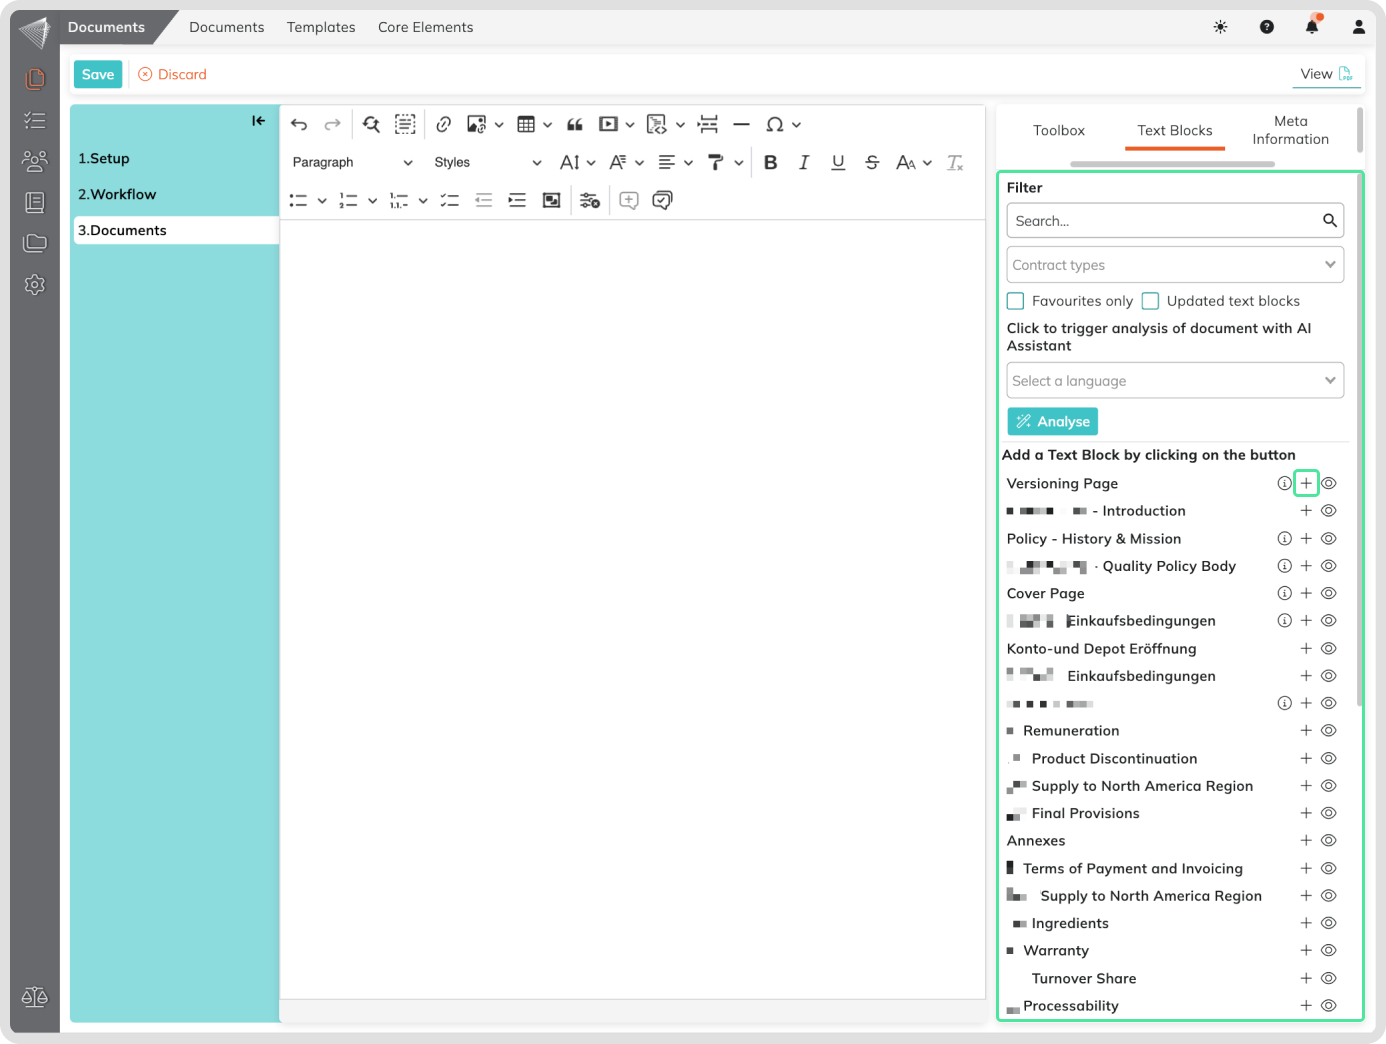
Task: Click the block quote icon
Action: (x=575, y=125)
